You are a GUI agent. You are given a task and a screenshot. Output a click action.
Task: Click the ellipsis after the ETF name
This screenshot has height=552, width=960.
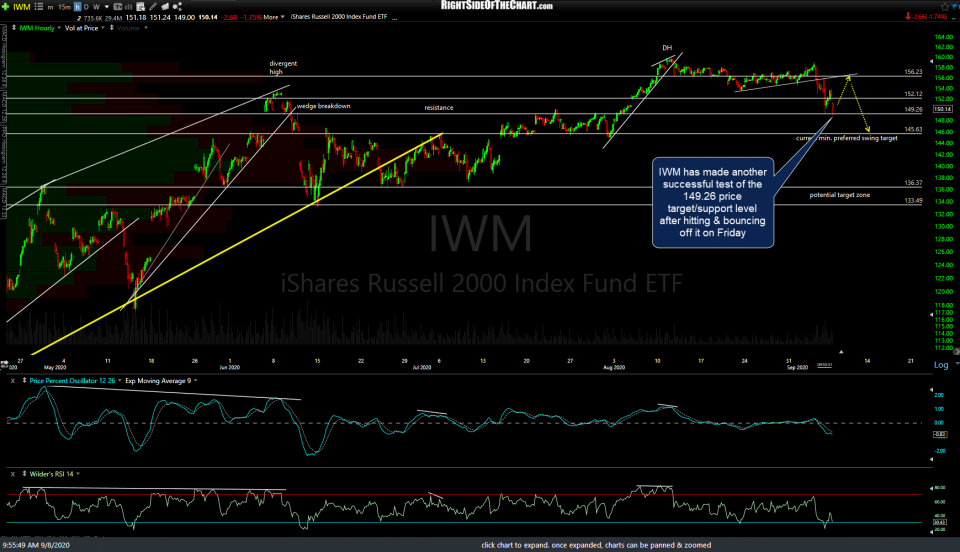pos(394,17)
